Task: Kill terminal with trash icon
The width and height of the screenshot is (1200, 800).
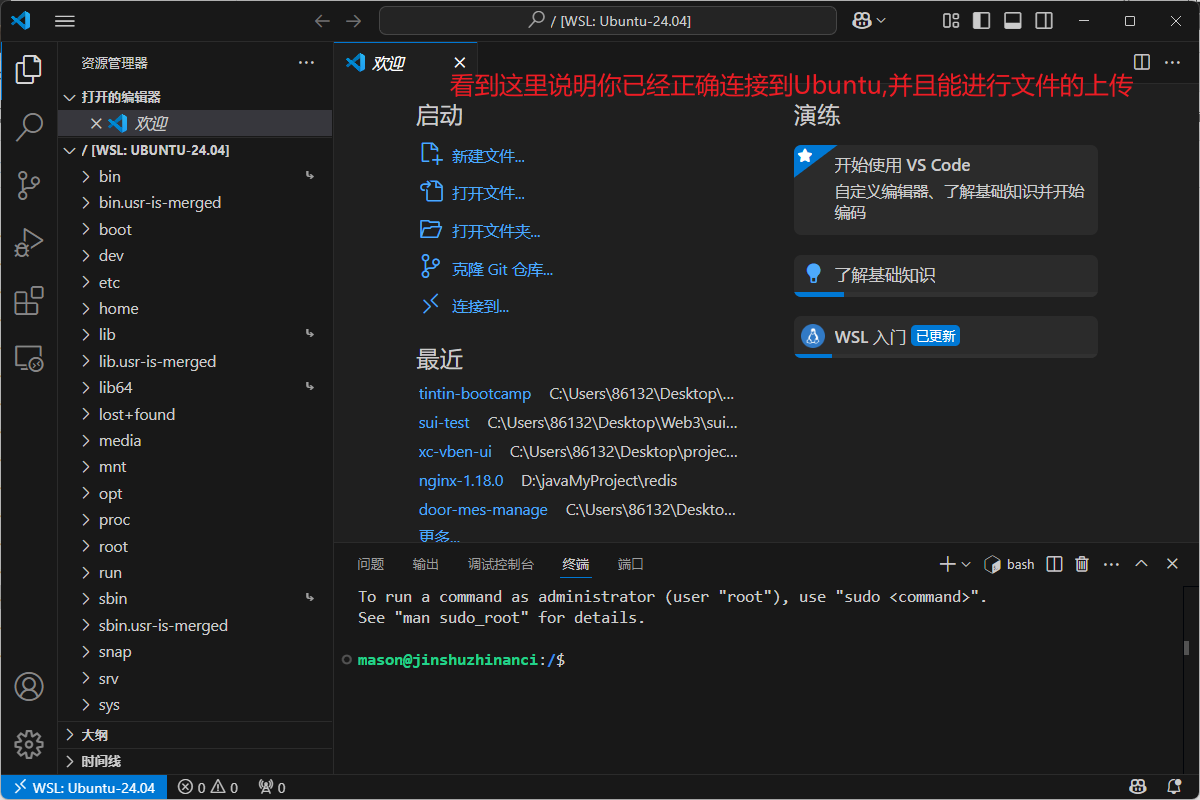Action: point(1082,564)
